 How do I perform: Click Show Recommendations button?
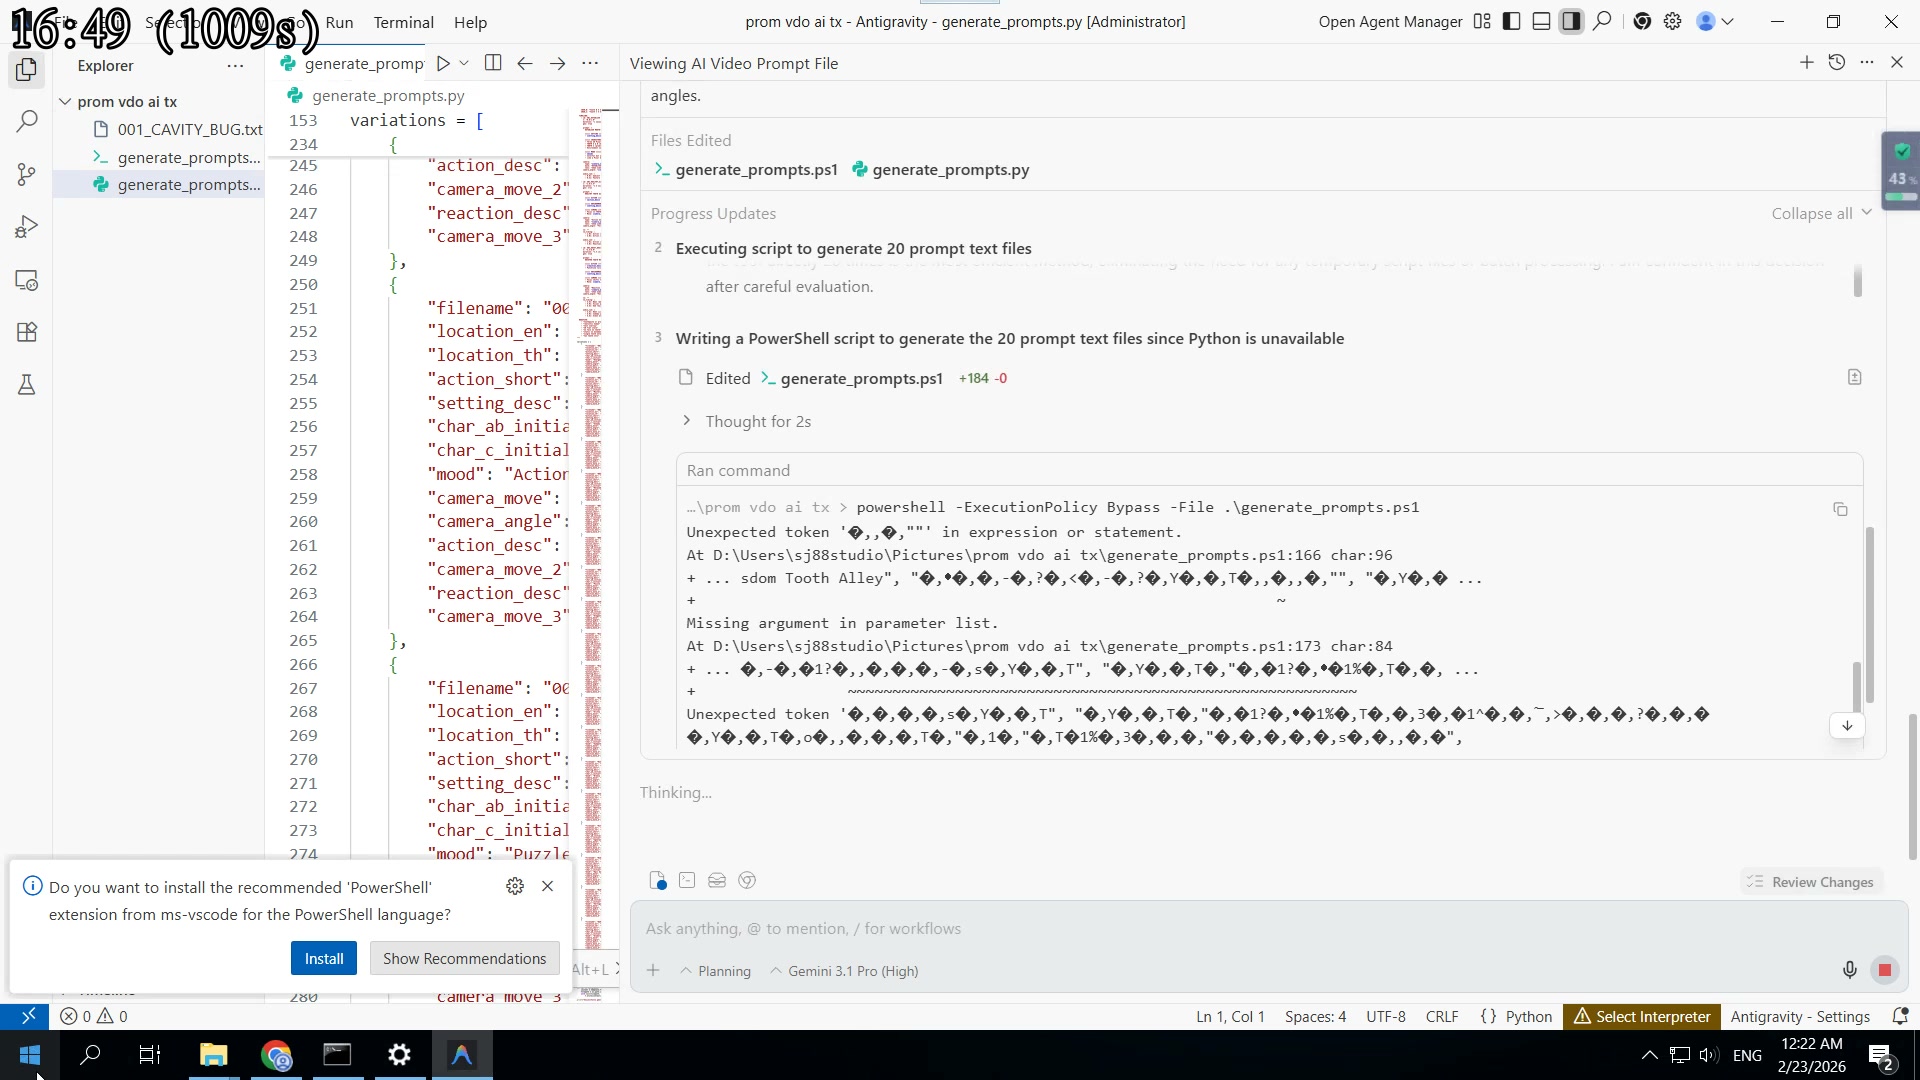464,958
